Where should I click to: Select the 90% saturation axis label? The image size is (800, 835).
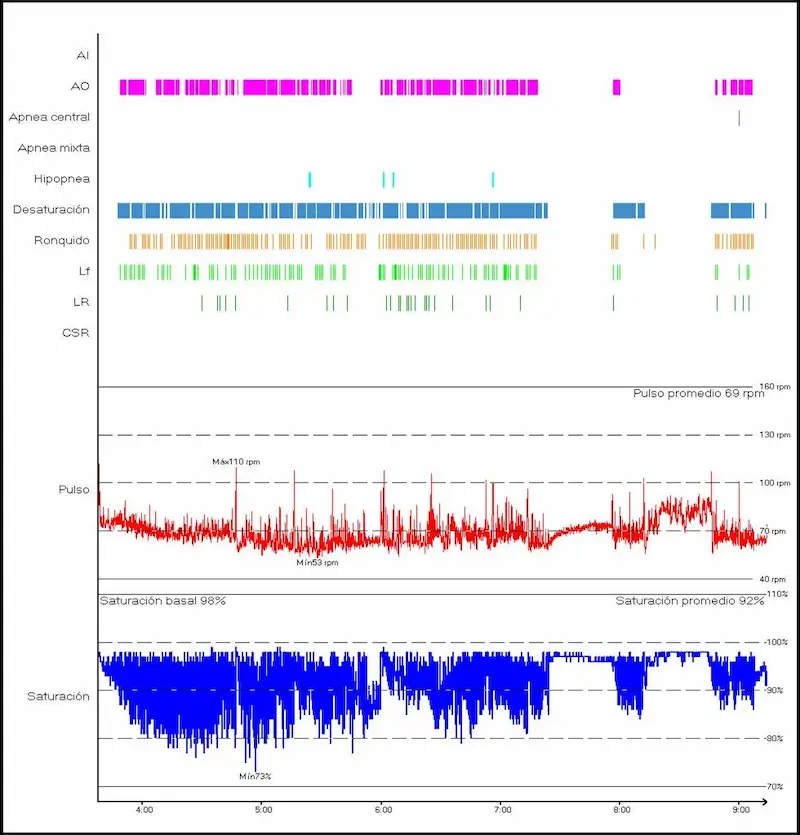pyautogui.click(x=774, y=691)
